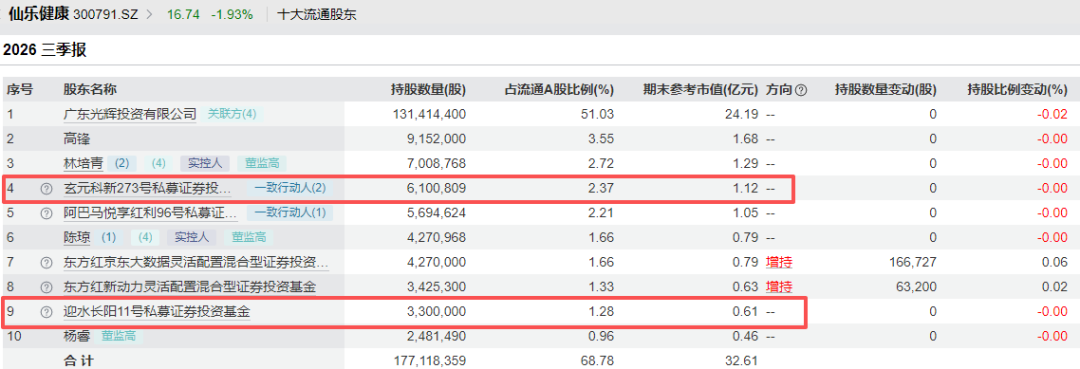Click the question icon in row 5
This screenshot has height=369, width=1080.
click(x=46, y=213)
